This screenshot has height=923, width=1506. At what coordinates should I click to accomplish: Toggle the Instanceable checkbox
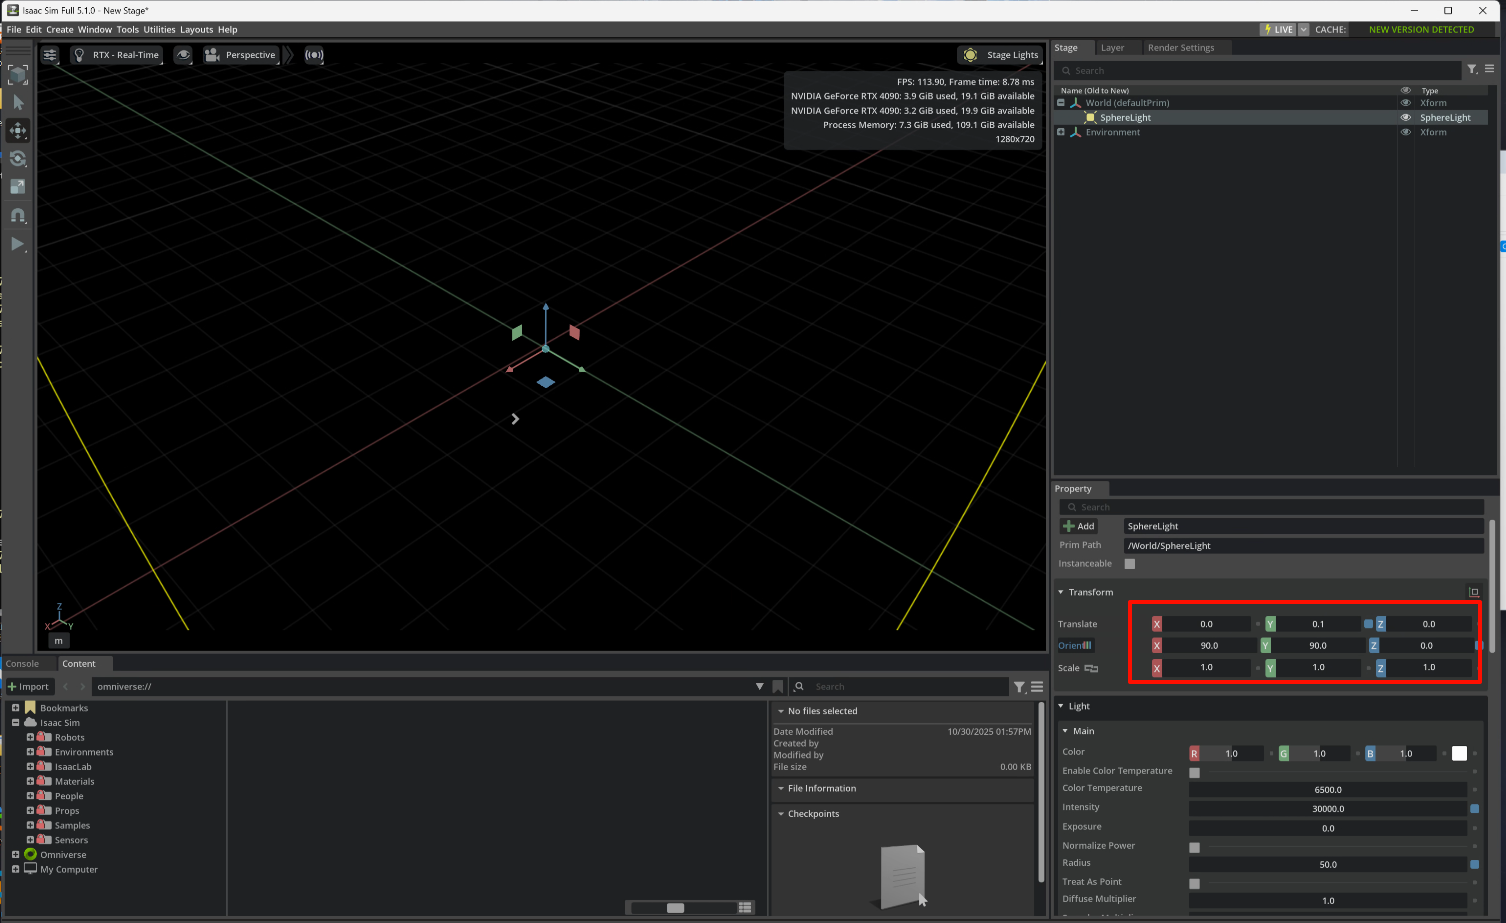point(1130,564)
